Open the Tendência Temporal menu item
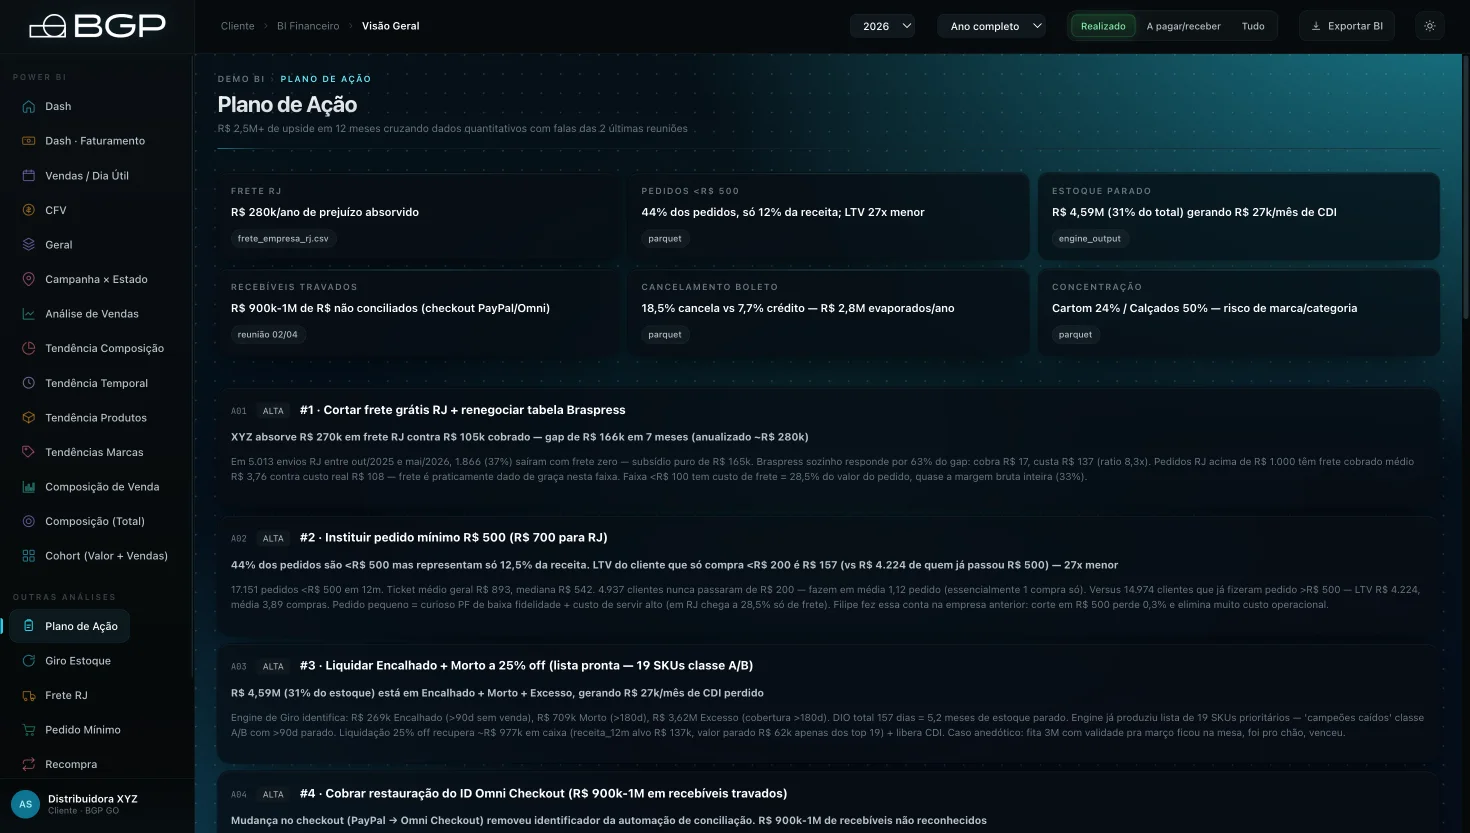Screen dimensions: 1470x833 tap(96, 383)
